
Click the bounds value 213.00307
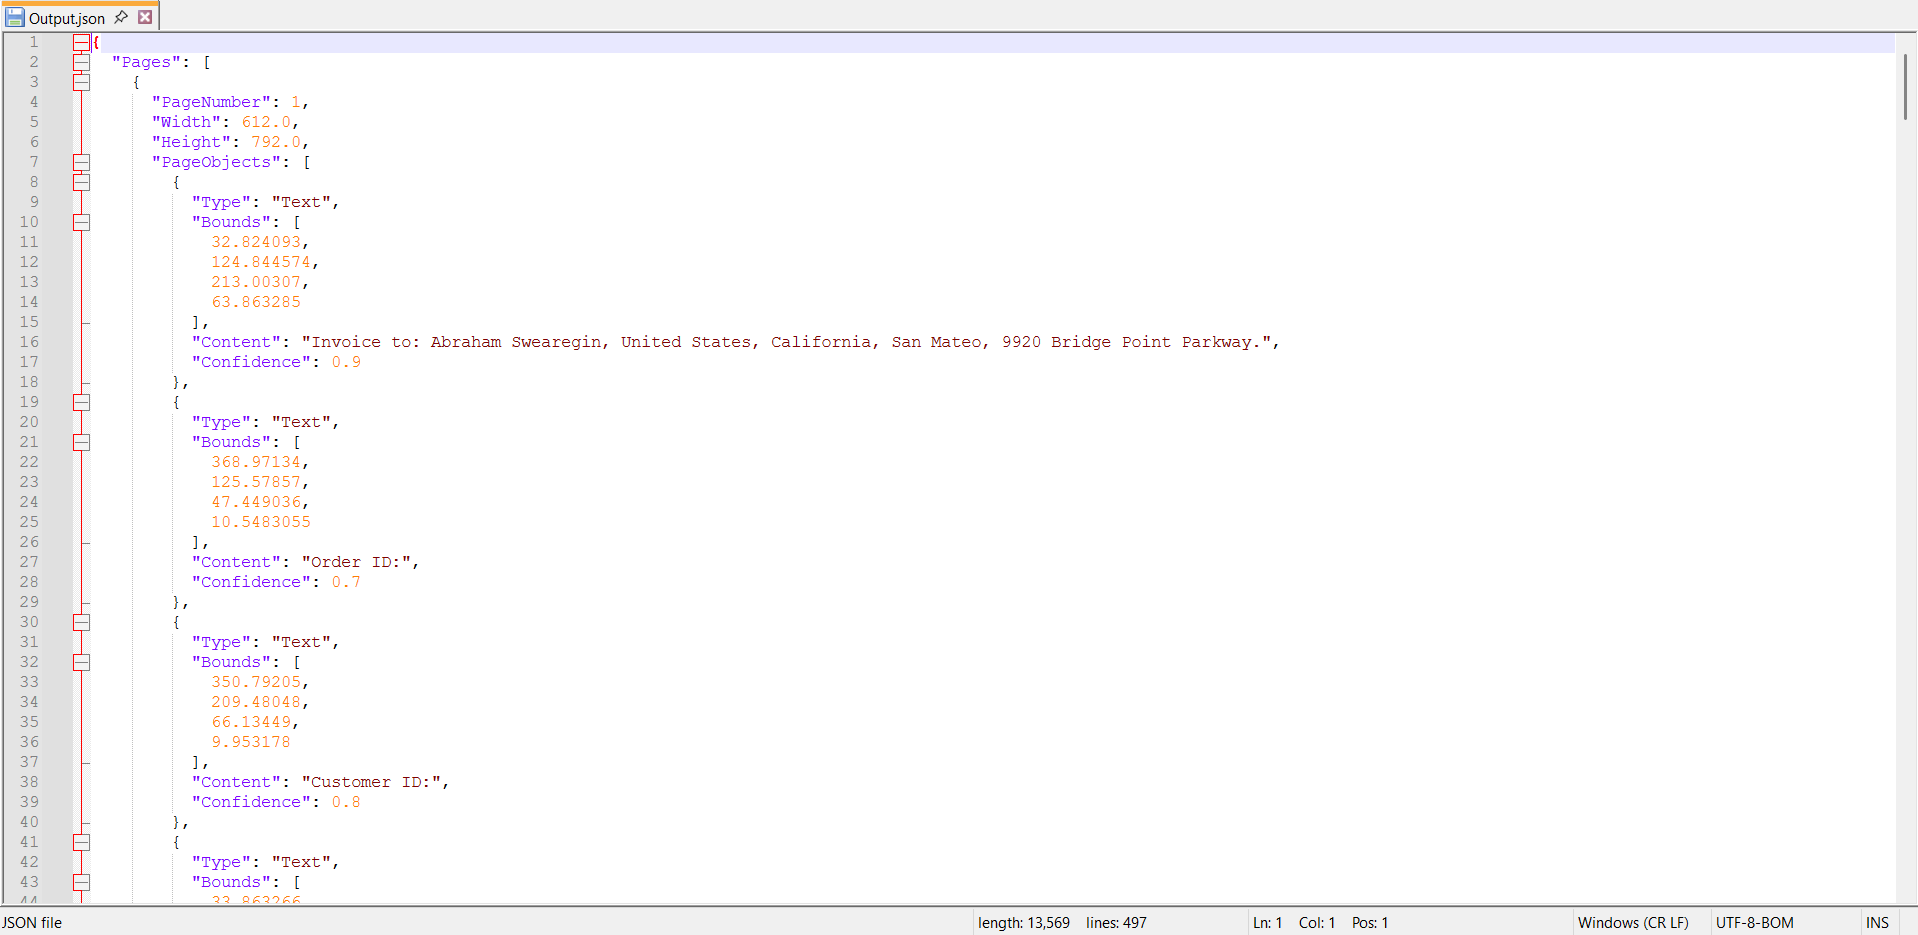point(256,282)
